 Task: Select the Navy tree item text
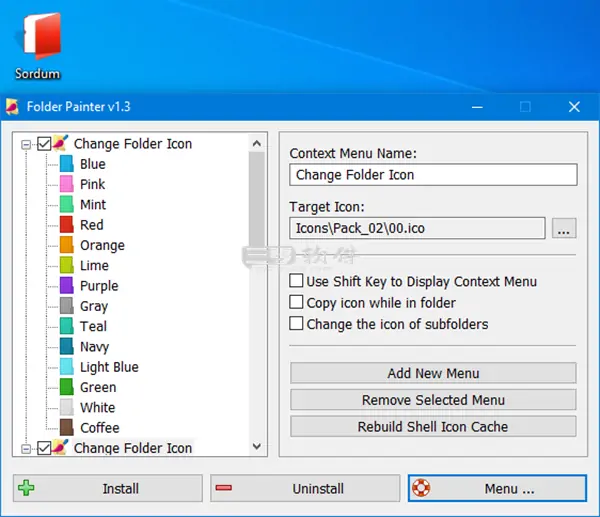(x=95, y=347)
